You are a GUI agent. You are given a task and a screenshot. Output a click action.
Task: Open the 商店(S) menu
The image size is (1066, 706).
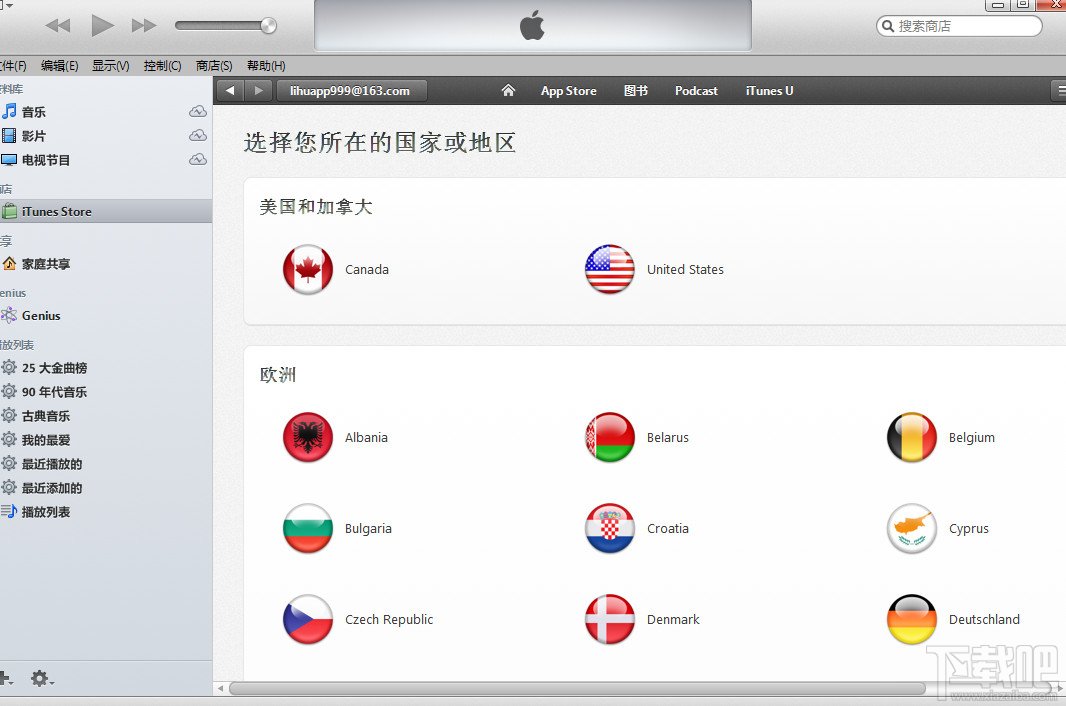(x=212, y=65)
